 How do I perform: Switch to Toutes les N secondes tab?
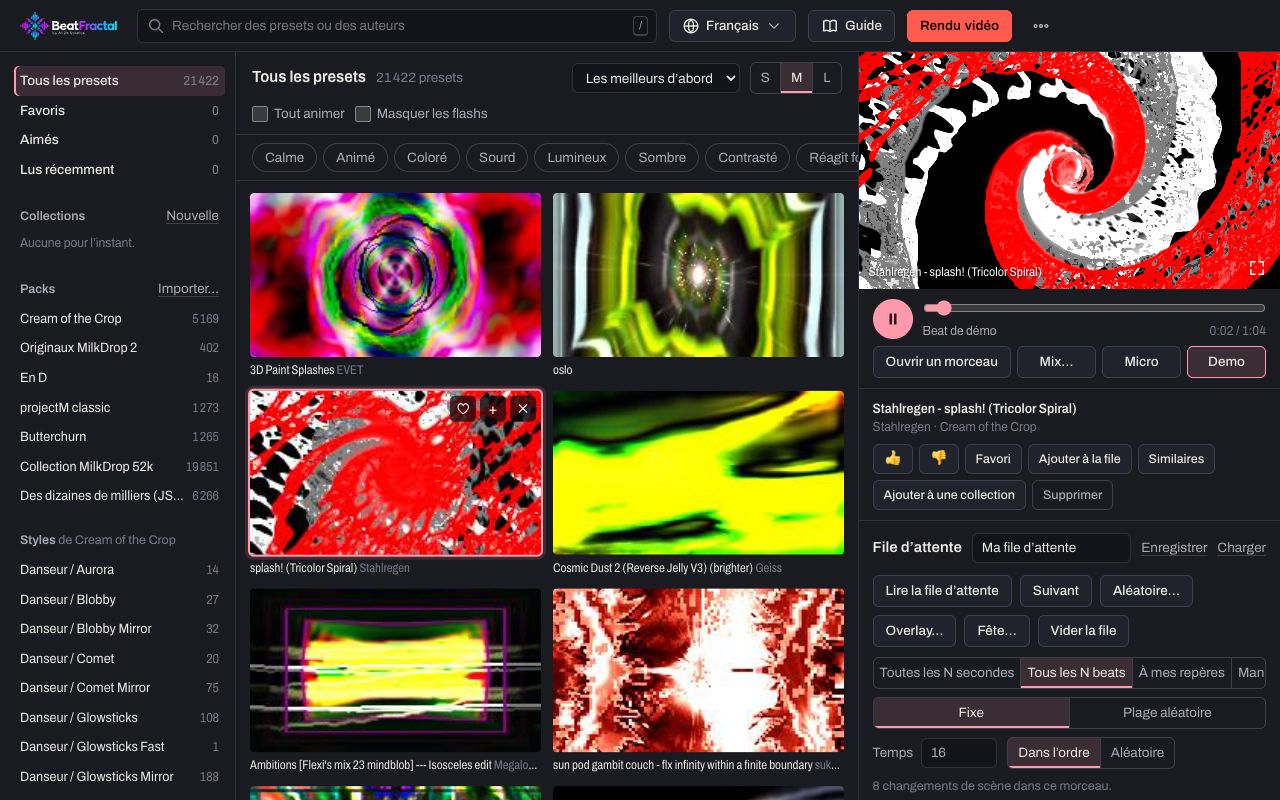click(947, 673)
